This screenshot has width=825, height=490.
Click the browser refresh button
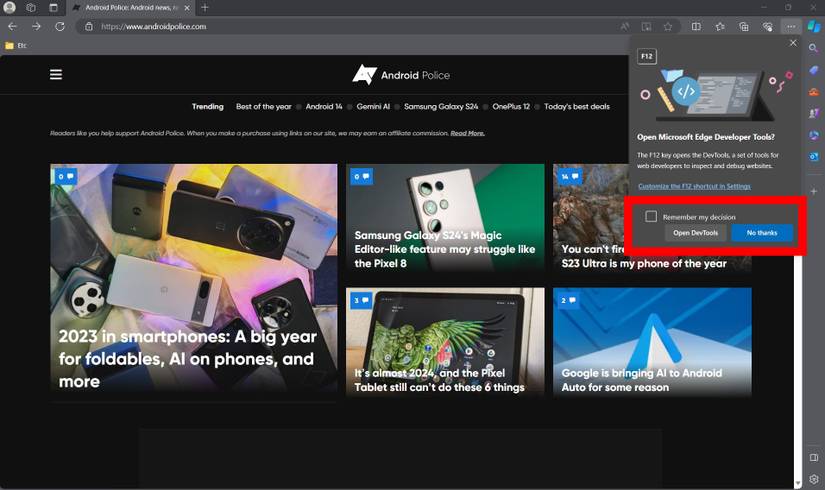(60, 26)
